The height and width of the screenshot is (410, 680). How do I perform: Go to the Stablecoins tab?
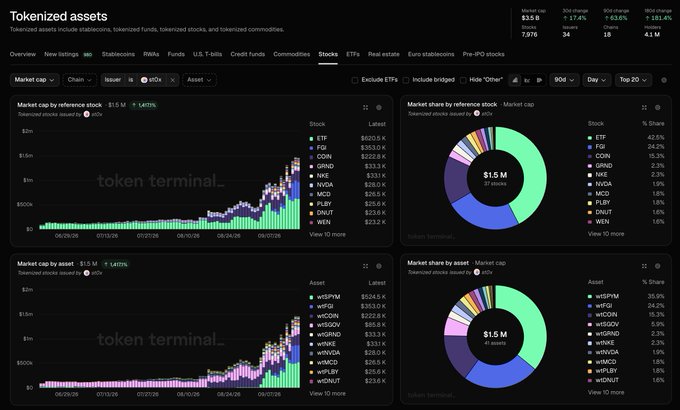tap(118, 54)
